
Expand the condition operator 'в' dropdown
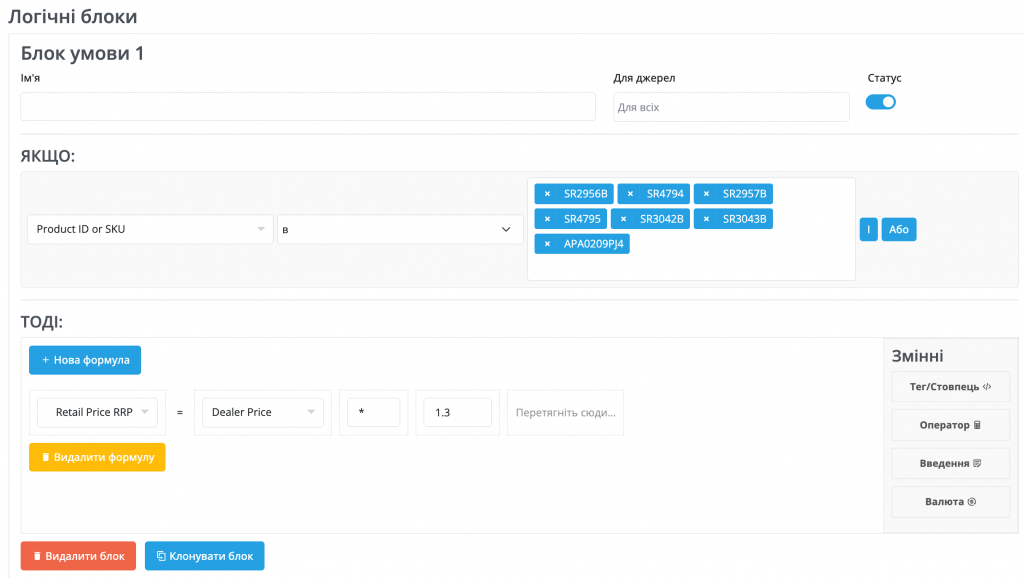[400, 229]
